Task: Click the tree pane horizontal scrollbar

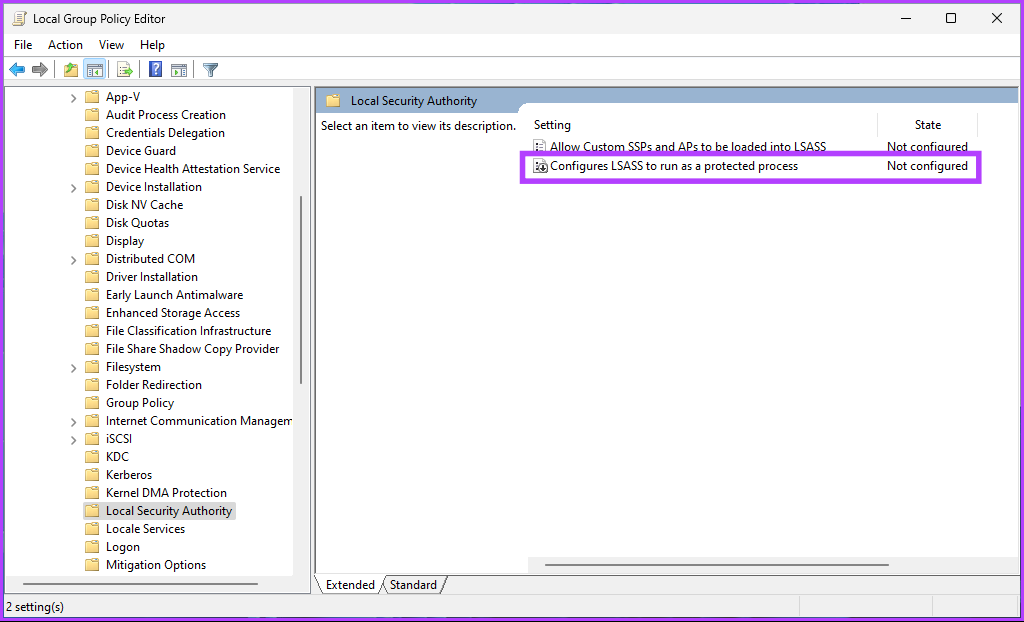Action: pyautogui.click(x=140, y=584)
